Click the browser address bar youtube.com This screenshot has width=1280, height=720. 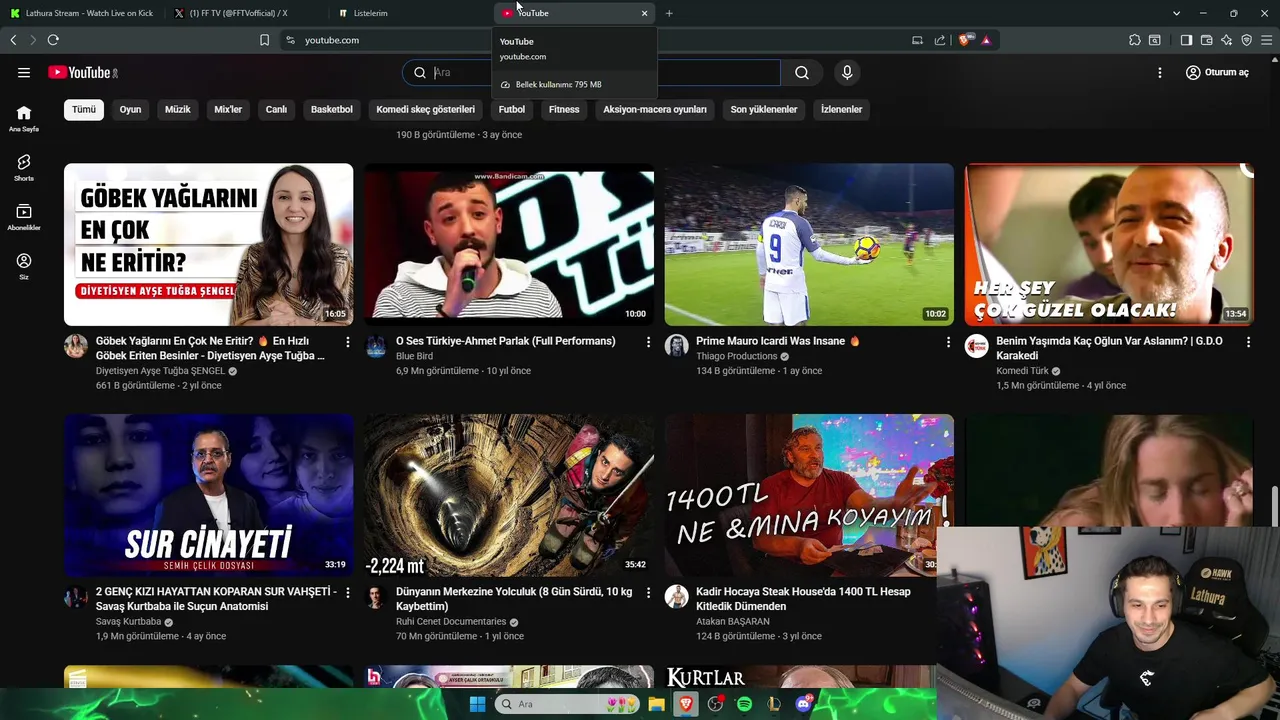(332, 40)
